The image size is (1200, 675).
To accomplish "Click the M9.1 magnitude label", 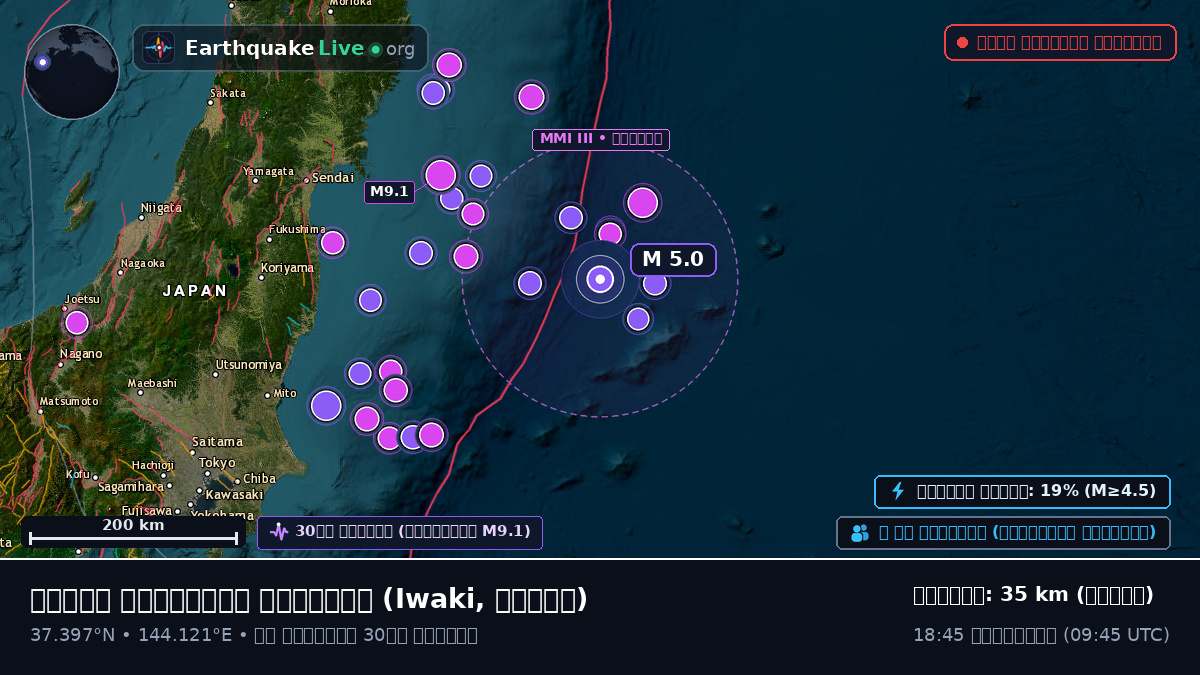I will (x=389, y=192).
